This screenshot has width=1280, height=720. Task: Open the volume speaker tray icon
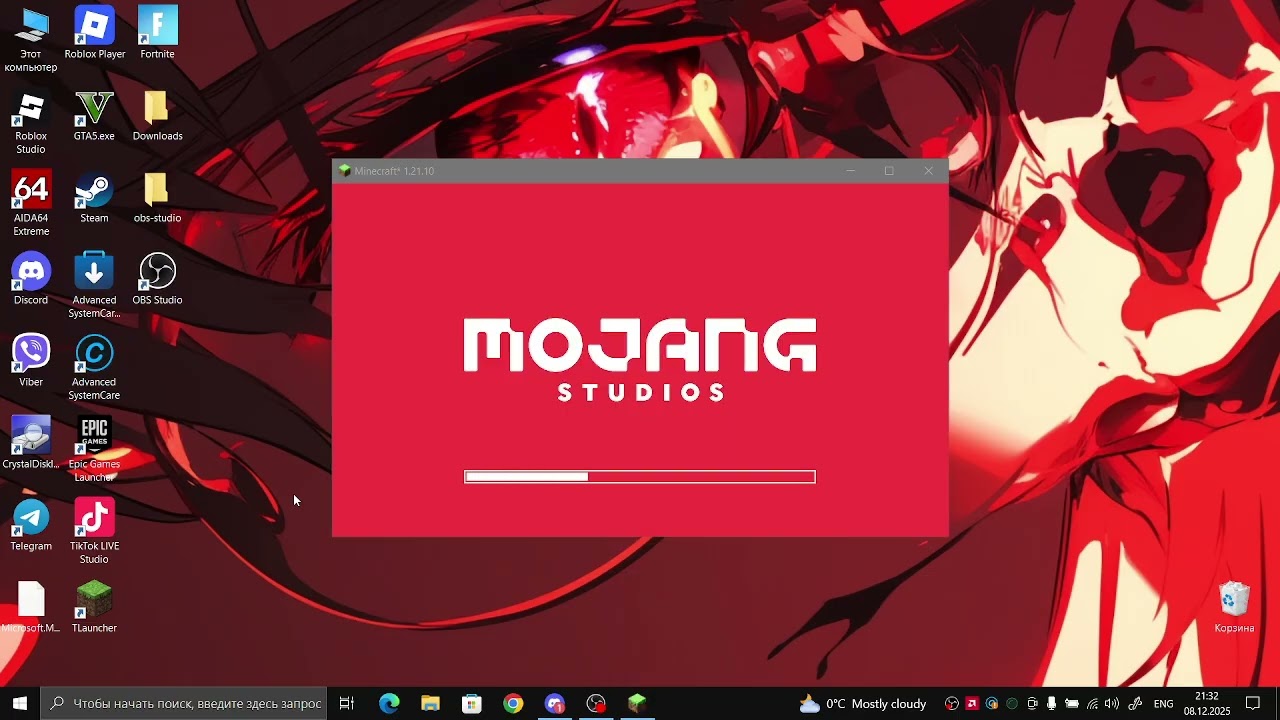[x=1112, y=704]
